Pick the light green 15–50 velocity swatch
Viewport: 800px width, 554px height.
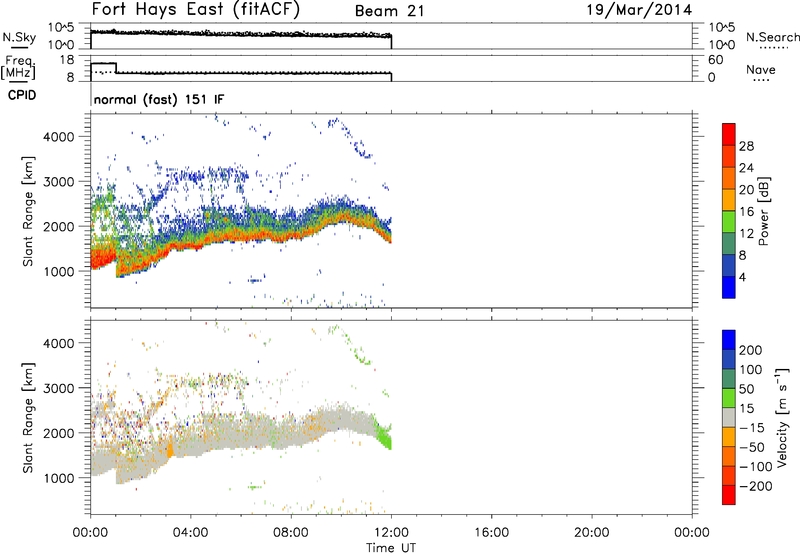pos(729,398)
